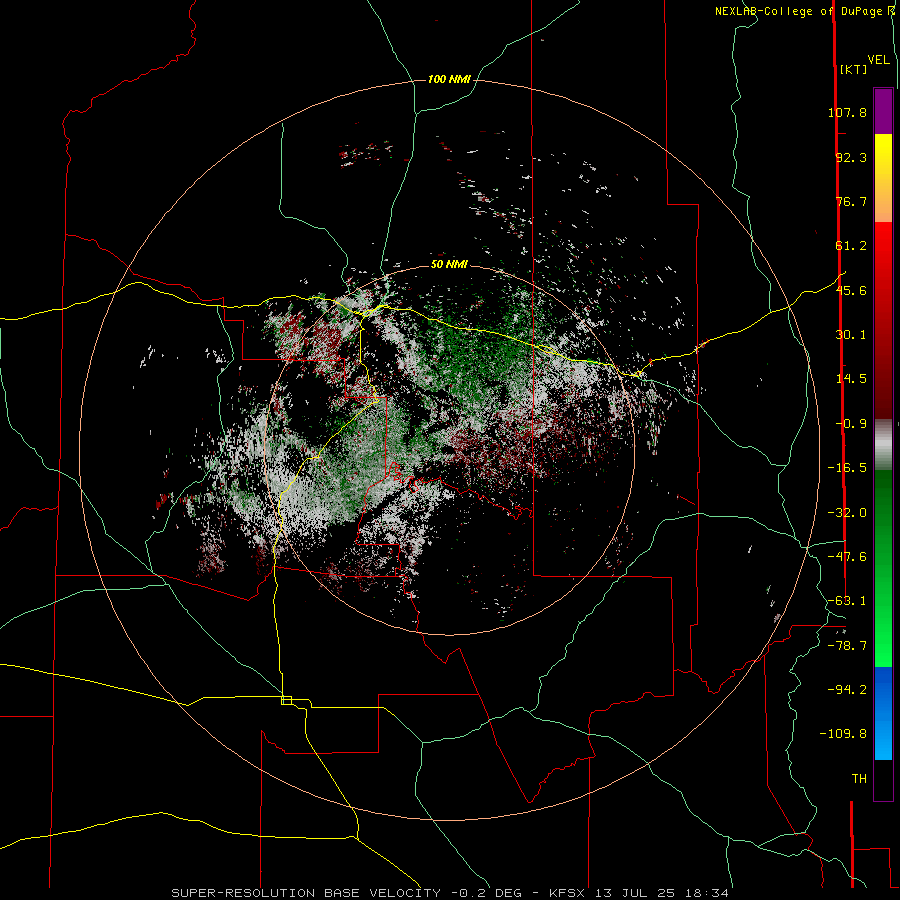The height and width of the screenshot is (900, 900).
Task: Click the small yellow square highway junction marker
Action: click(286, 700)
